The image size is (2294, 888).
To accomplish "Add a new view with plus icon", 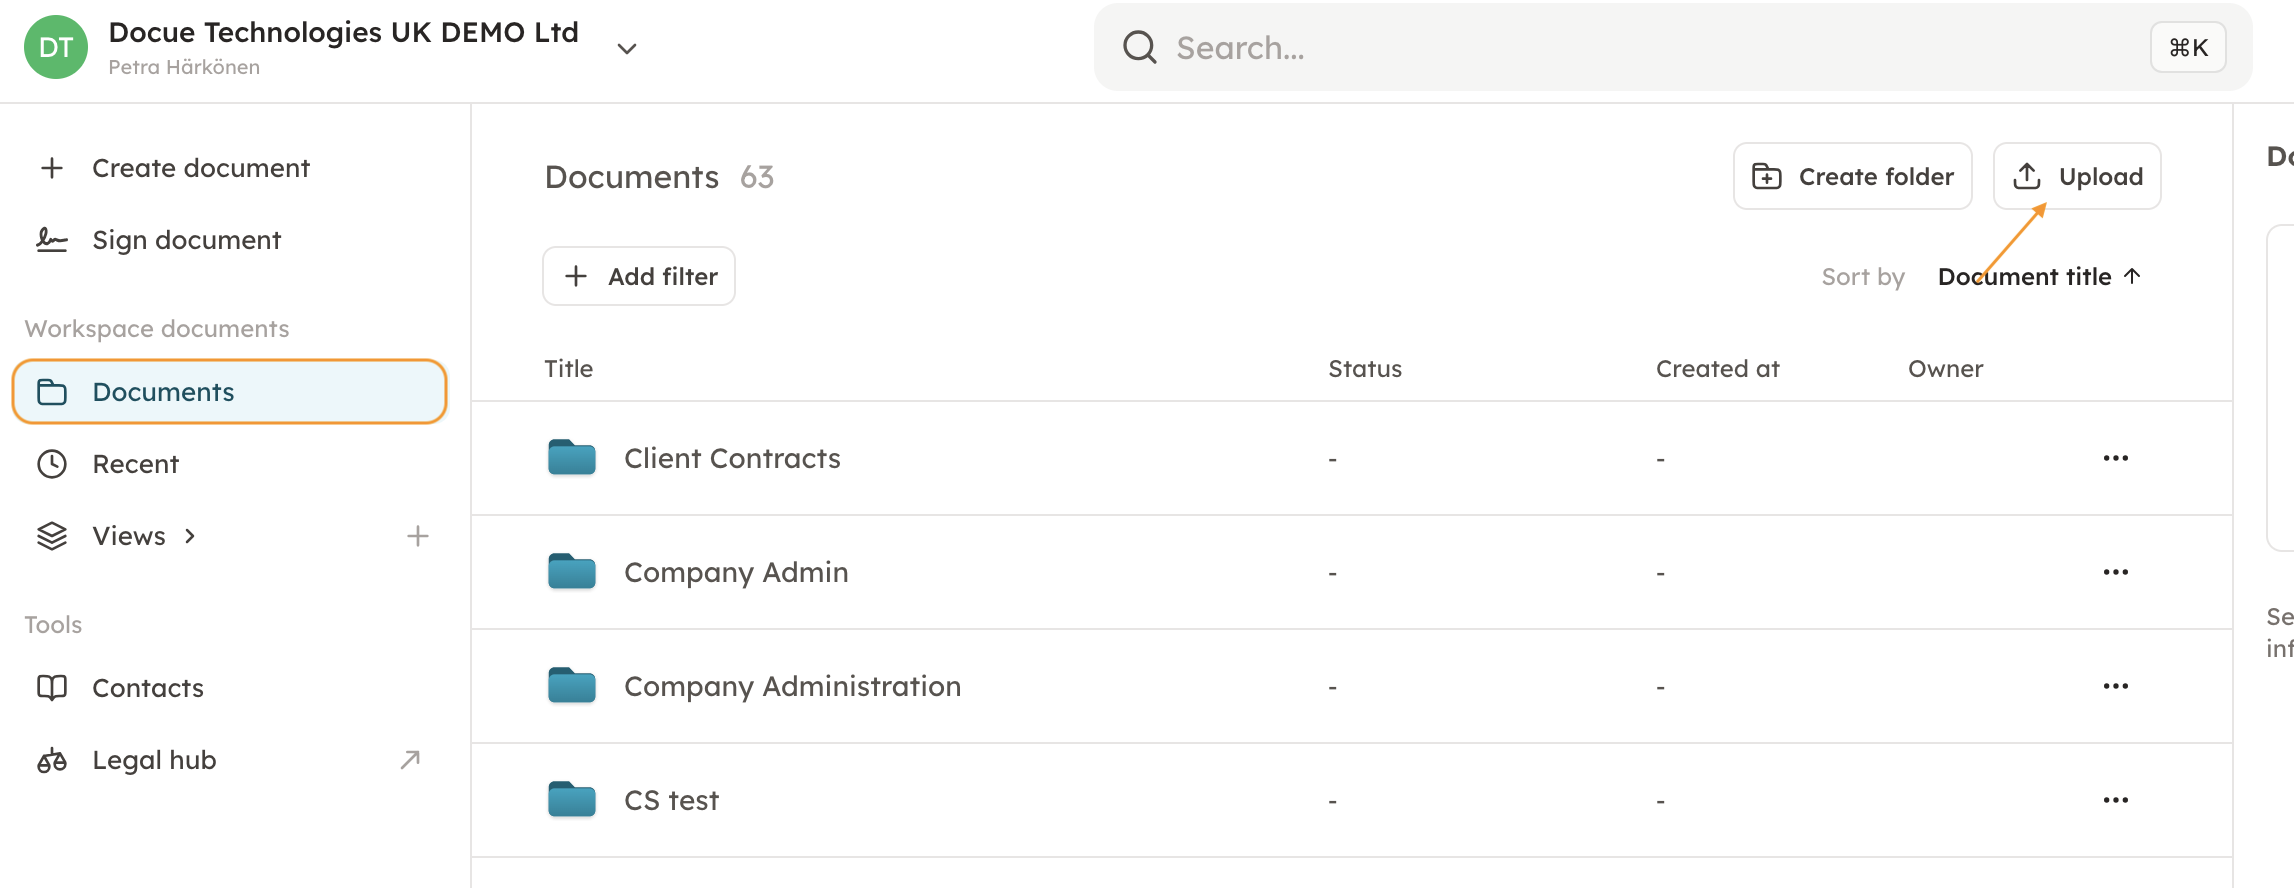I will coord(418,536).
